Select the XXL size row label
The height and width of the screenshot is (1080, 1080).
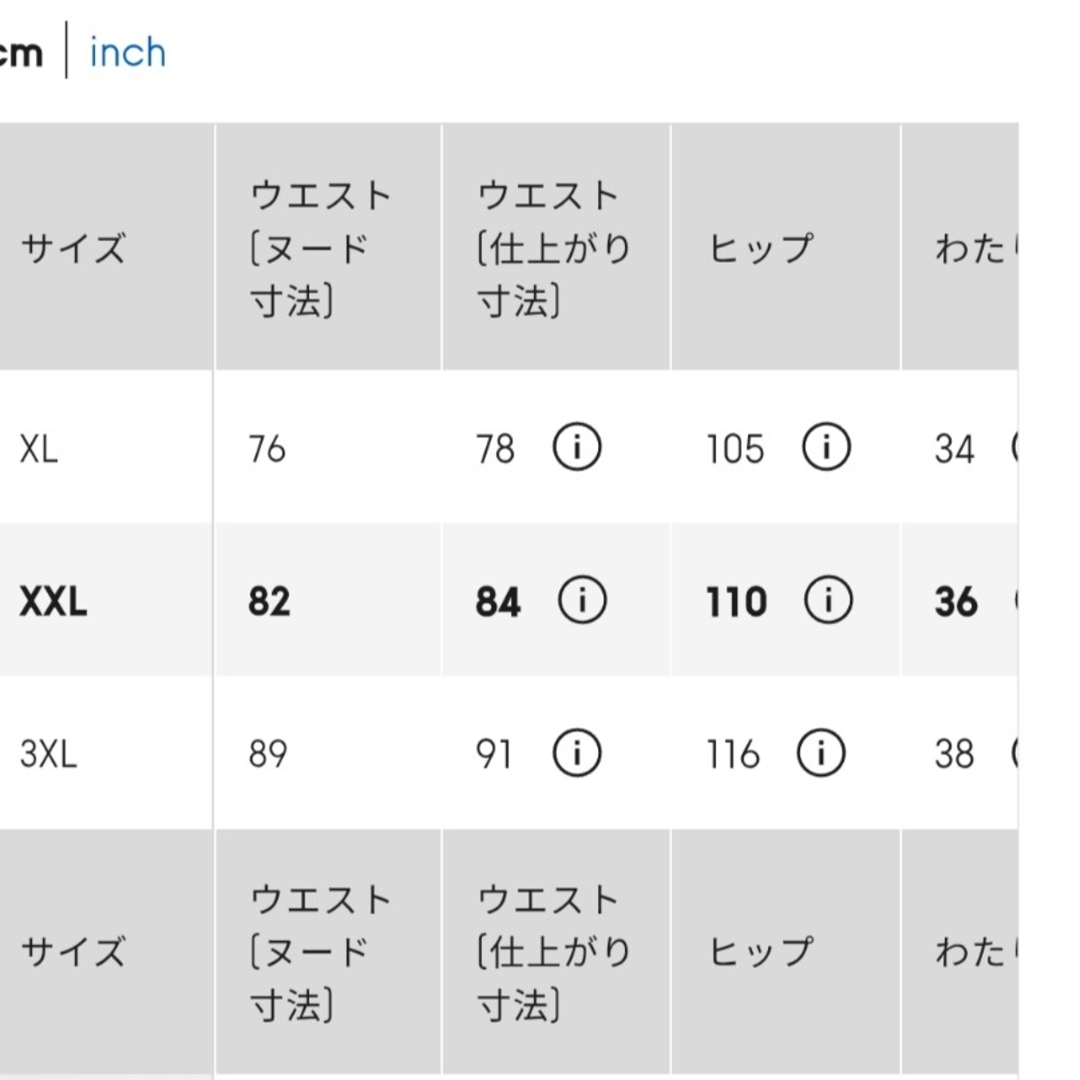(54, 601)
